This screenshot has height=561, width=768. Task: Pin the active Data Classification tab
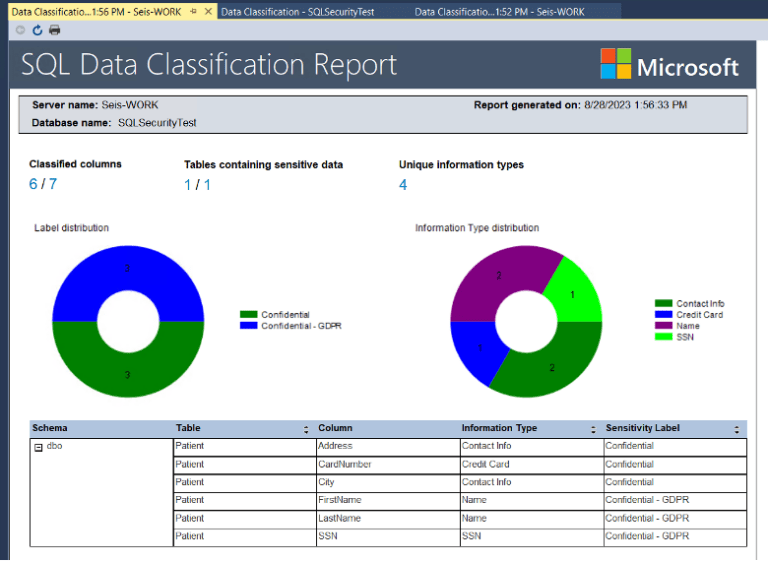193,11
